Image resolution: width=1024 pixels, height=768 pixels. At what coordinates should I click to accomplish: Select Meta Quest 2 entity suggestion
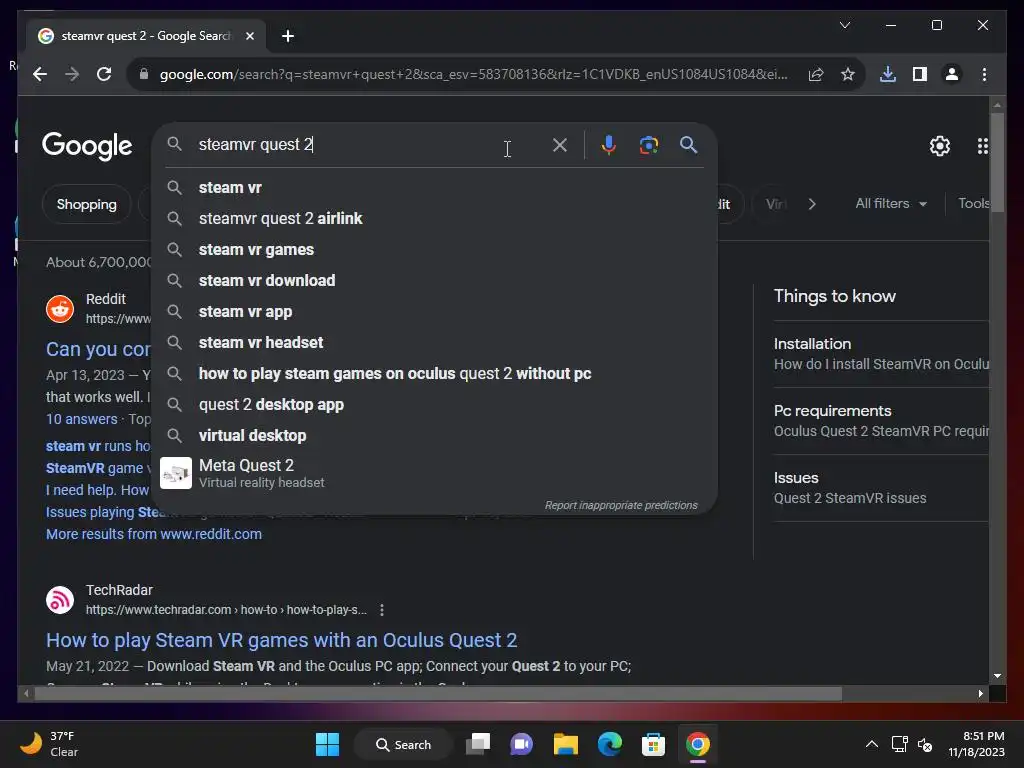coord(434,473)
